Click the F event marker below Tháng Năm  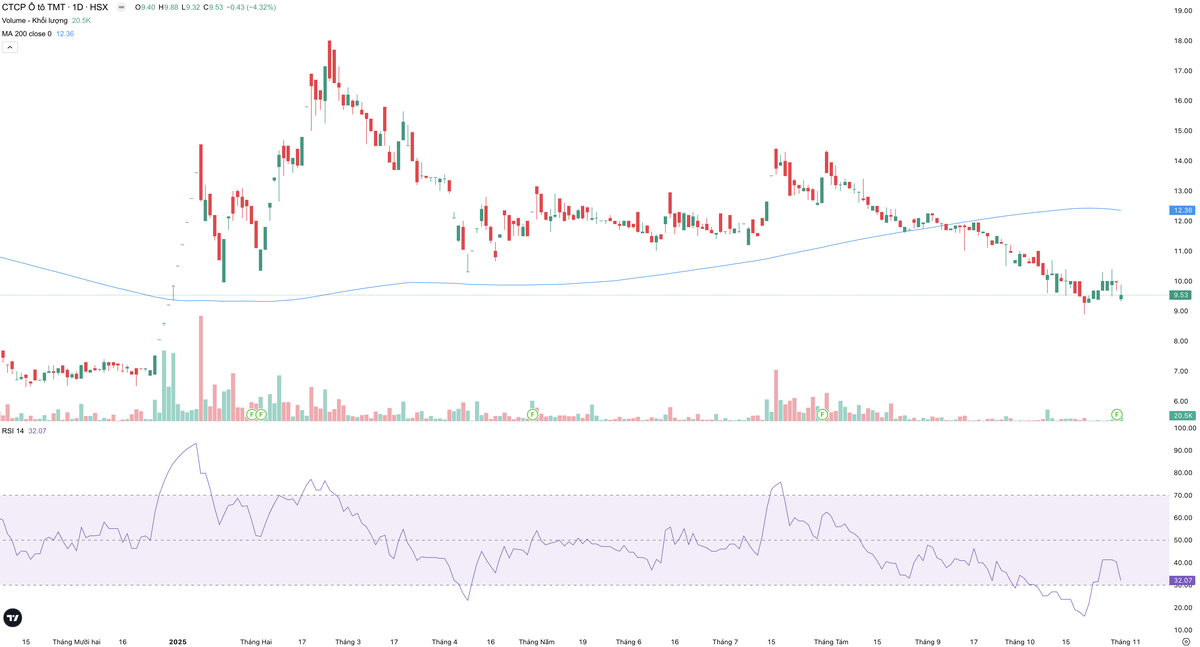coord(532,414)
